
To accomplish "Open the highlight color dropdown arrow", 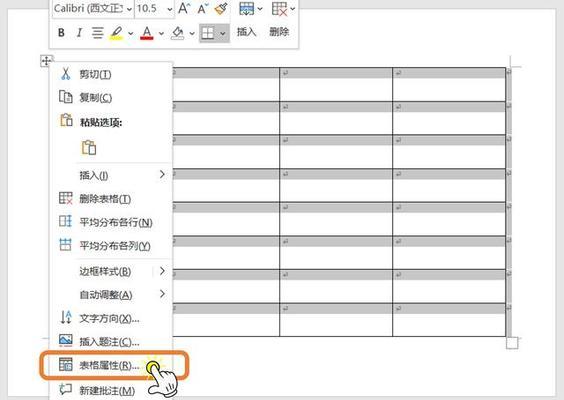I will click(130, 33).
